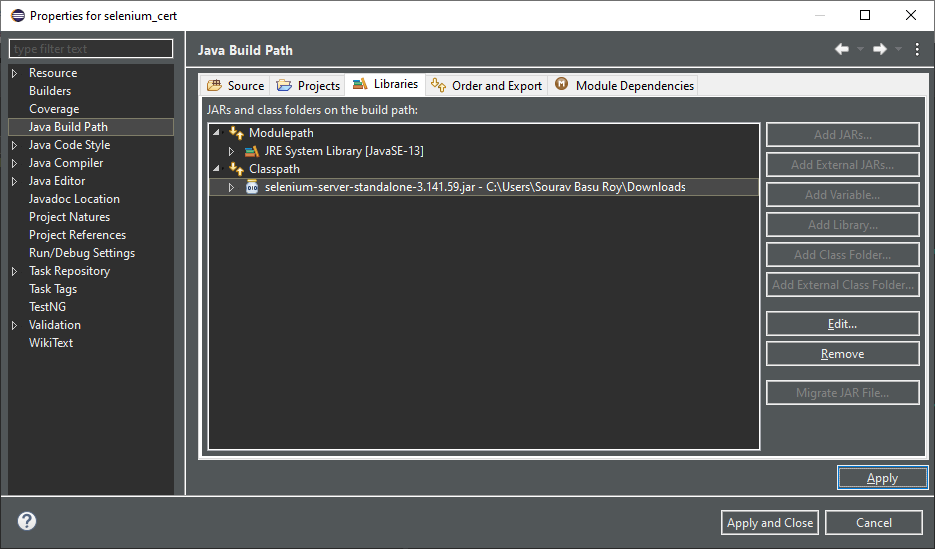Screen dimensions: 935x549
Task: Select Project Natures in the sidebar
Action: (70, 217)
